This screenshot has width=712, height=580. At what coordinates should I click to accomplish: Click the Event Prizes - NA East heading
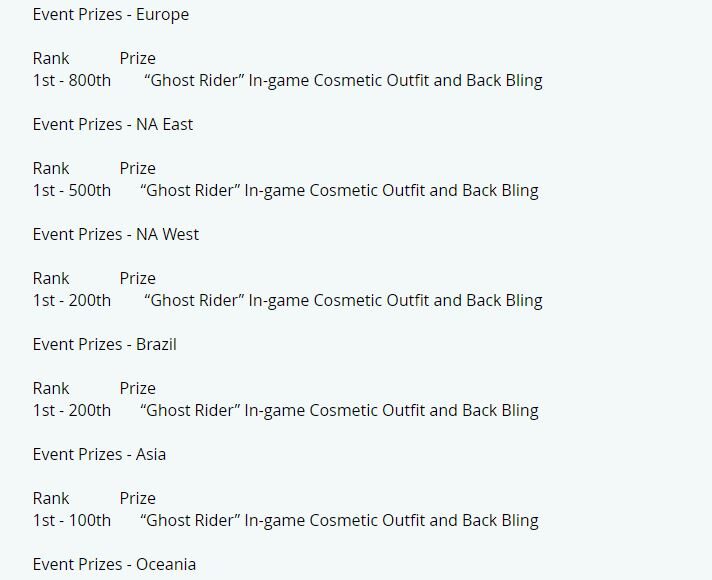point(113,124)
